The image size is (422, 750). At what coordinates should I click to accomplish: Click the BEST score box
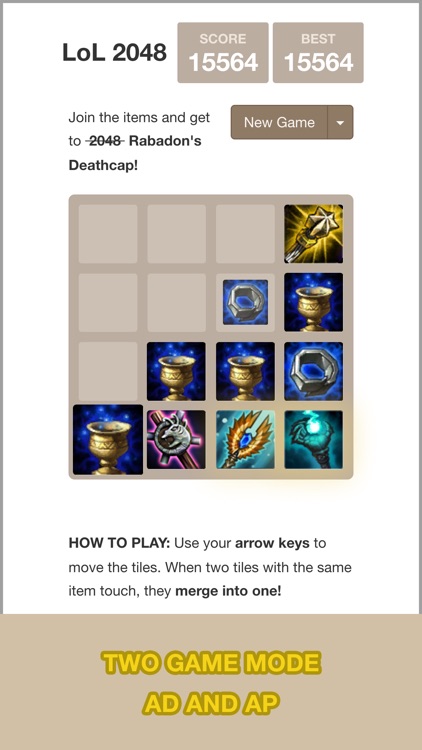pos(318,53)
